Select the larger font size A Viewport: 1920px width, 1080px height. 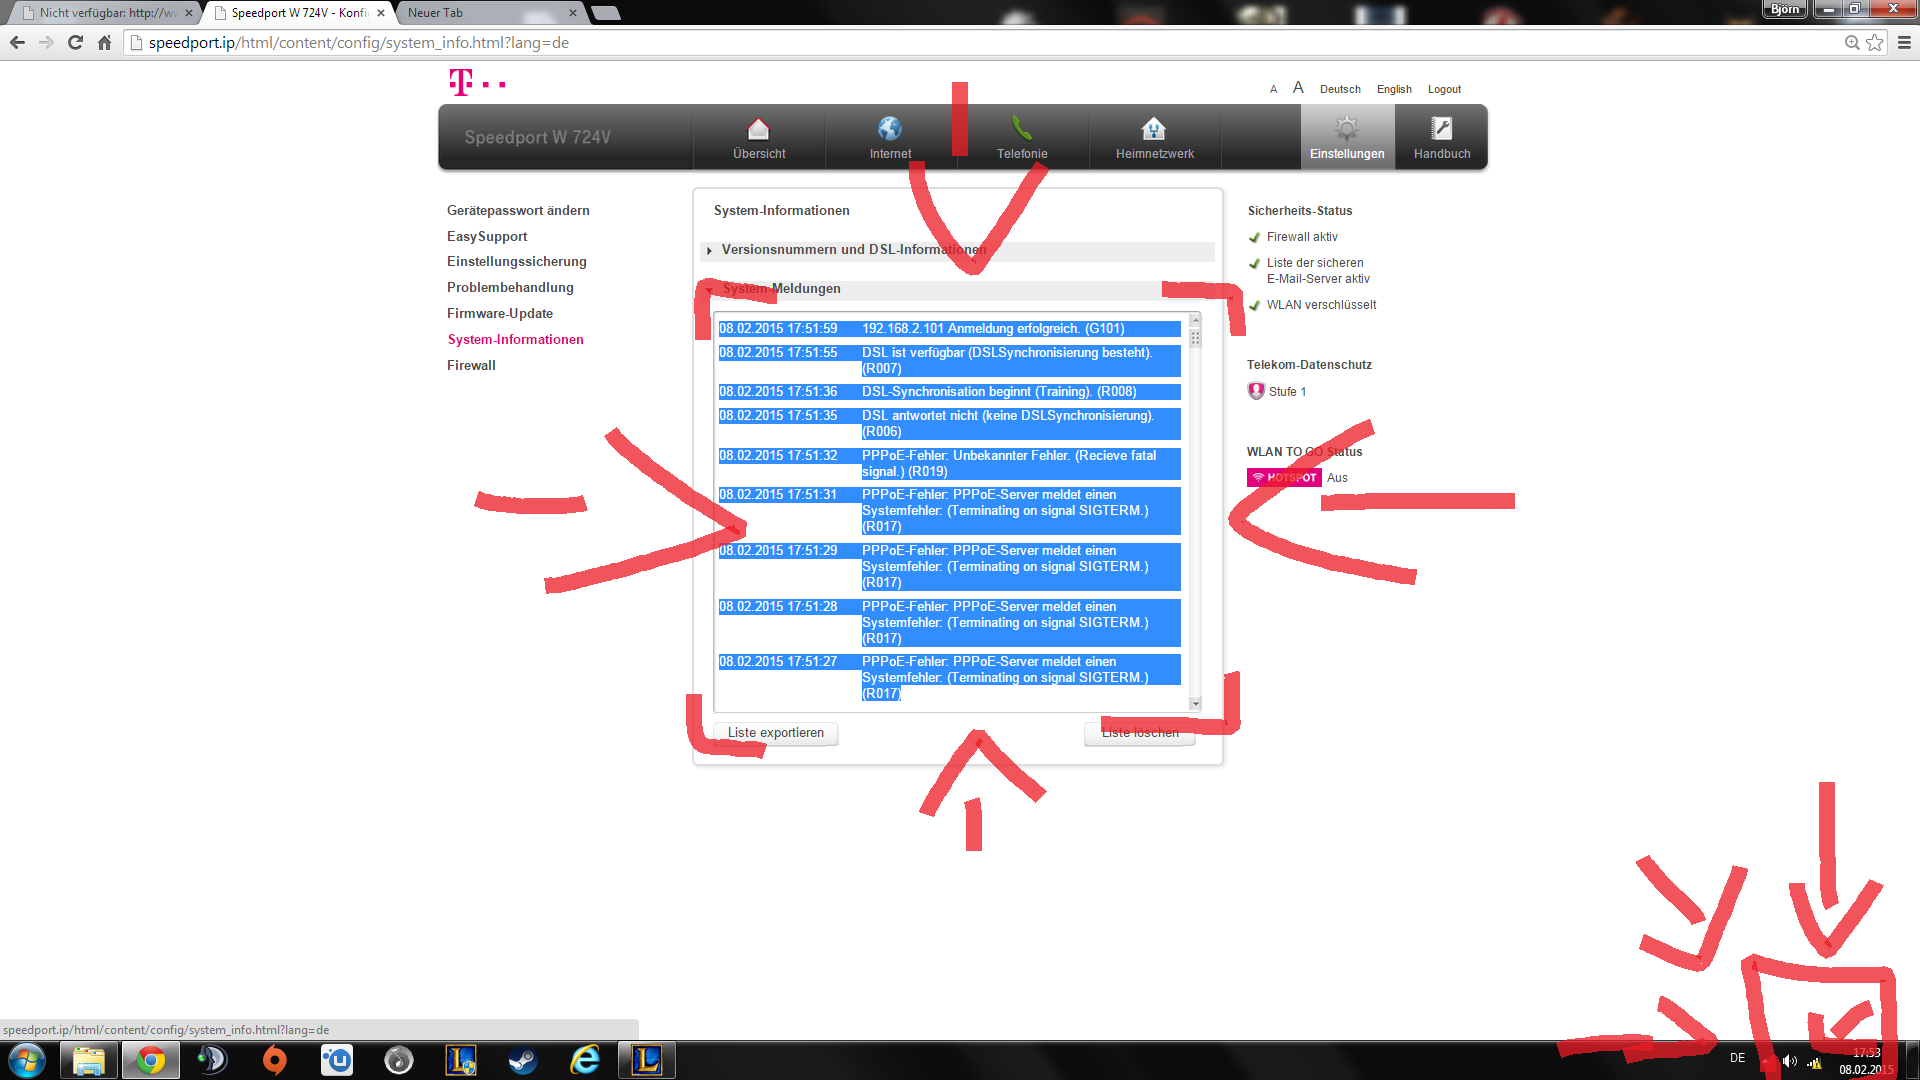[x=1298, y=88]
